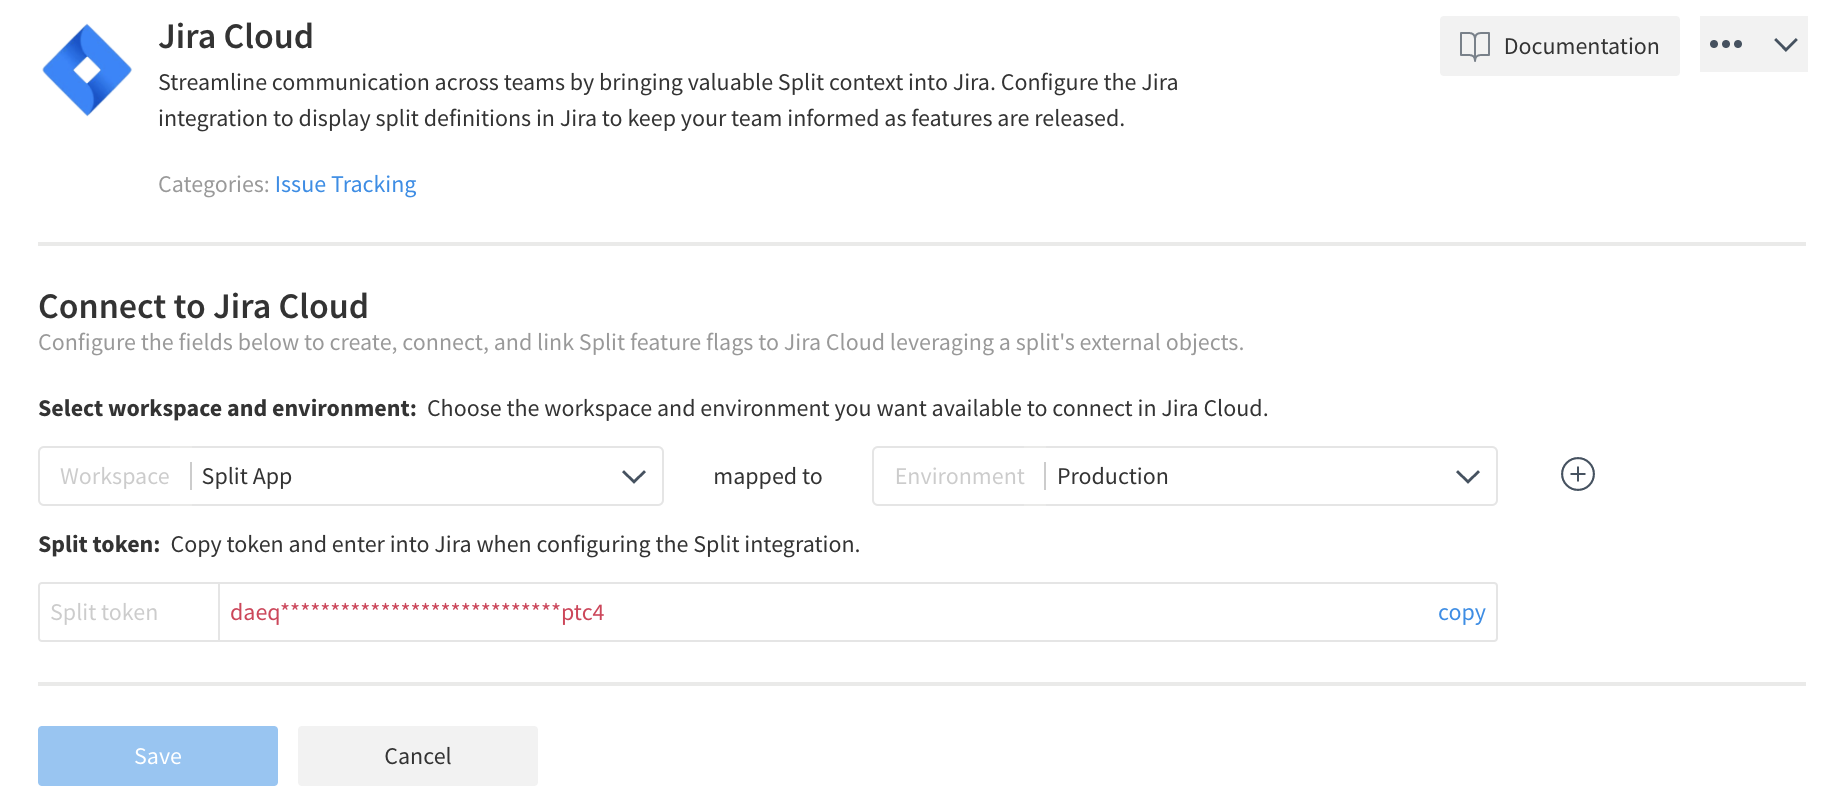
Task: Click the Environment dropdown chevron arrow
Action: point(1467,476)
